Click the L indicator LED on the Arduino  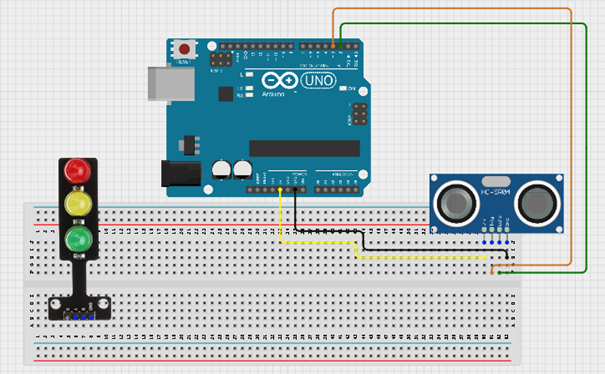[249, 74]
